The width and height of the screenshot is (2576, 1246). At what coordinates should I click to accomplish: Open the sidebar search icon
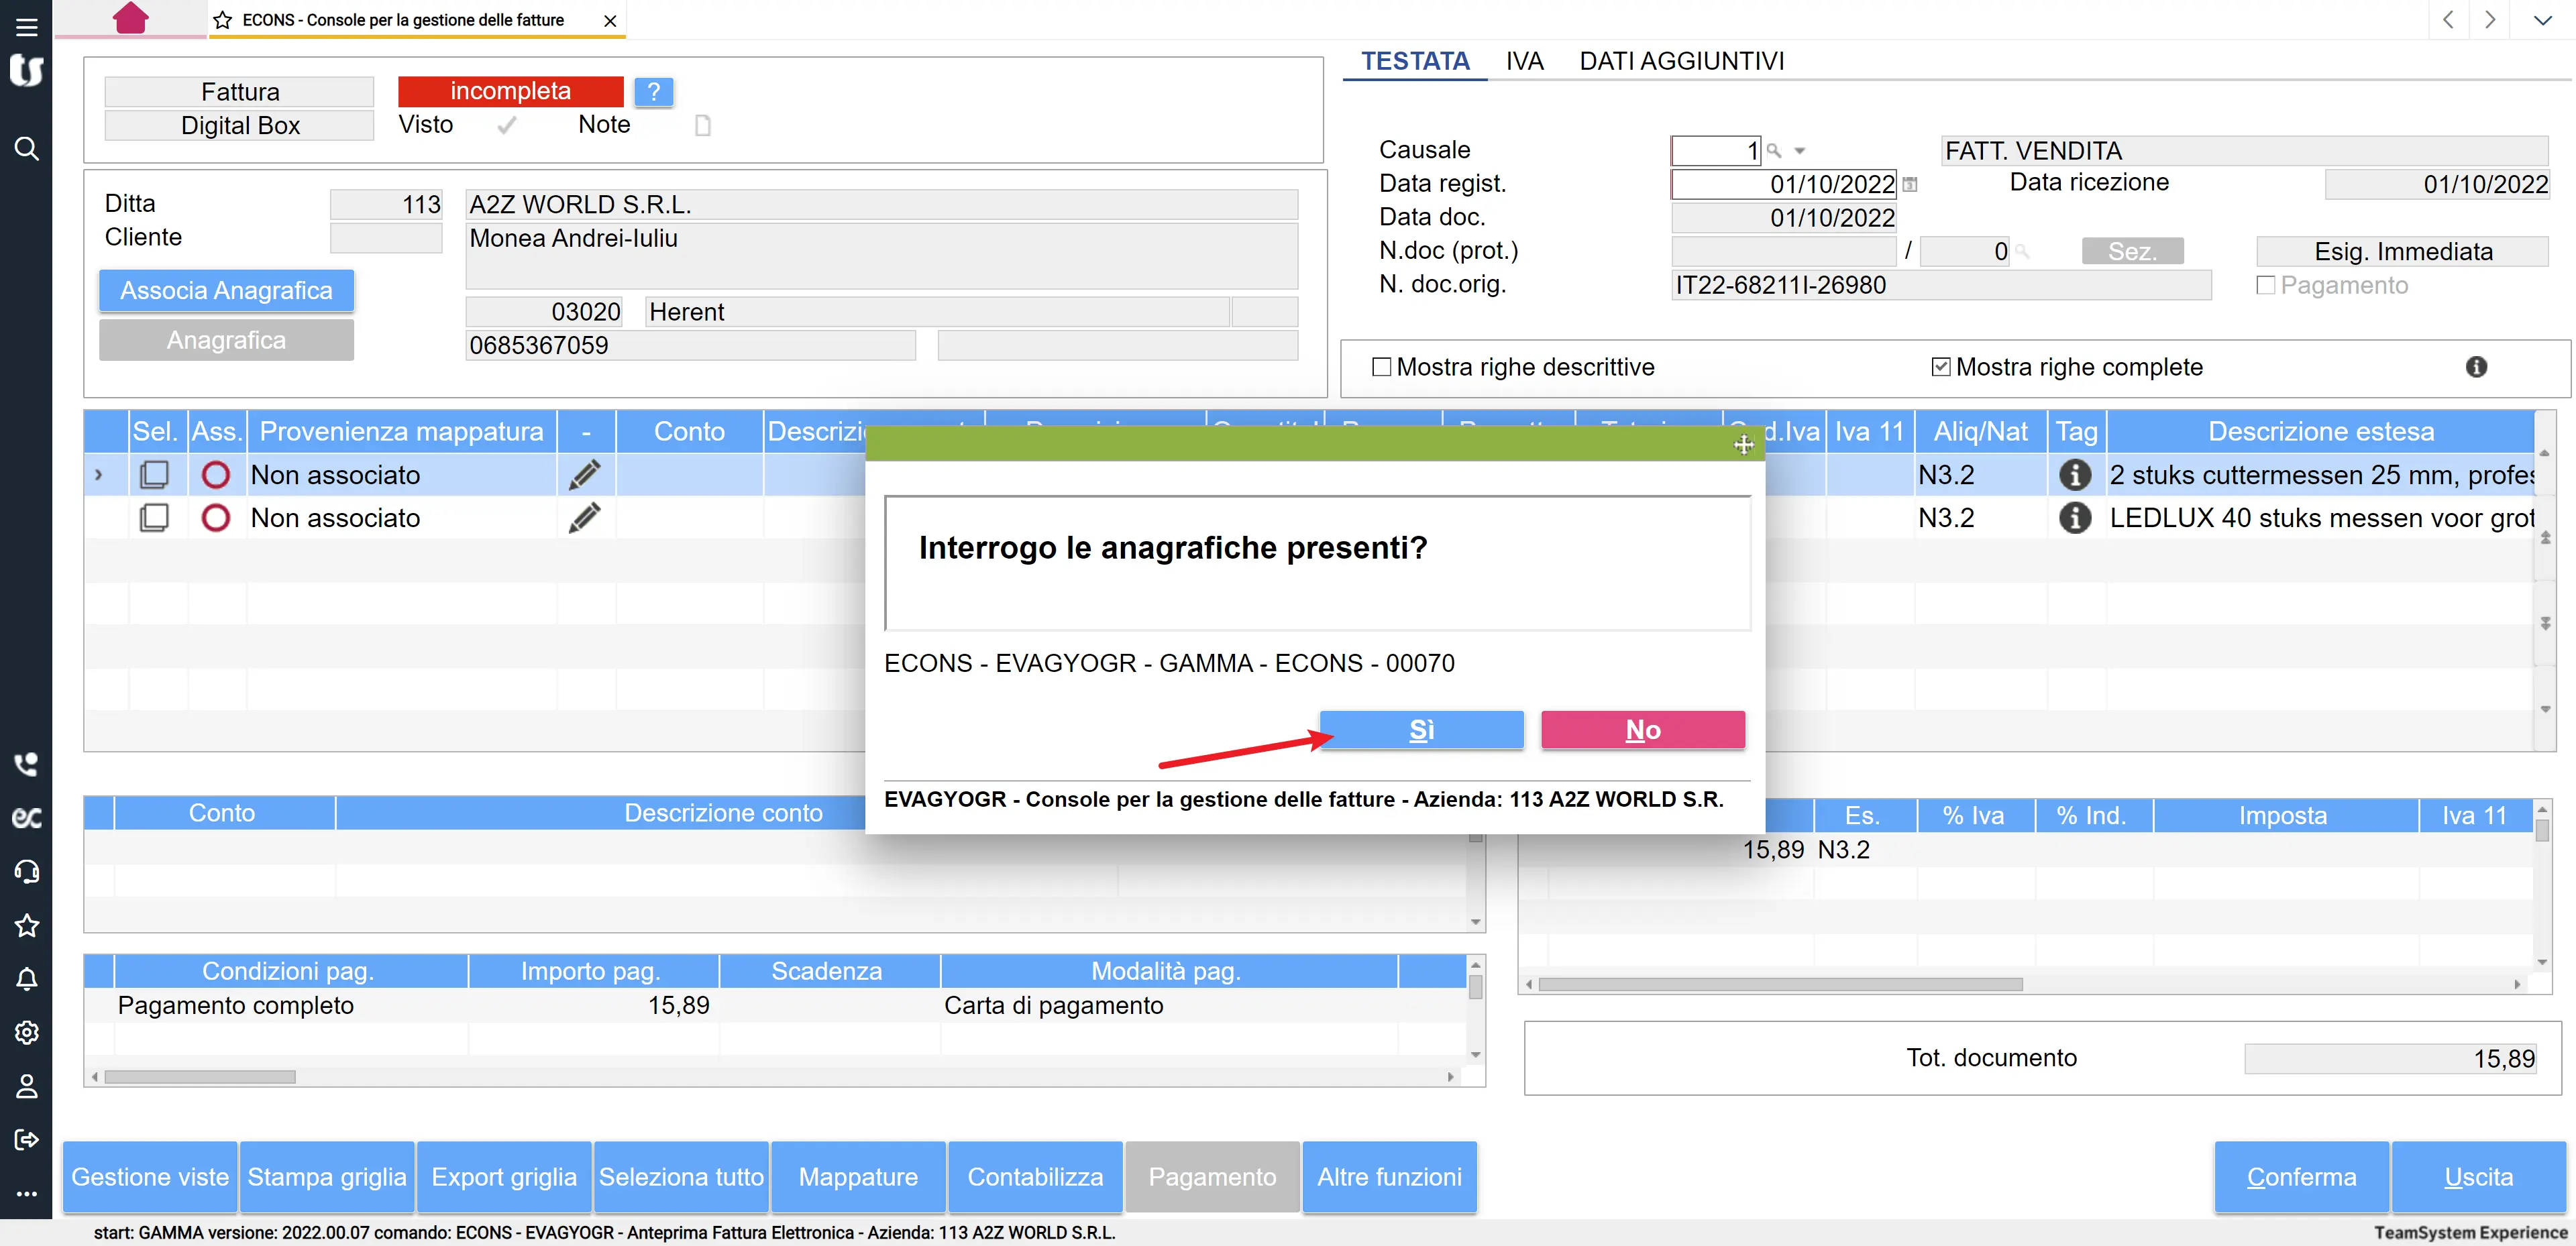(26, 149)
